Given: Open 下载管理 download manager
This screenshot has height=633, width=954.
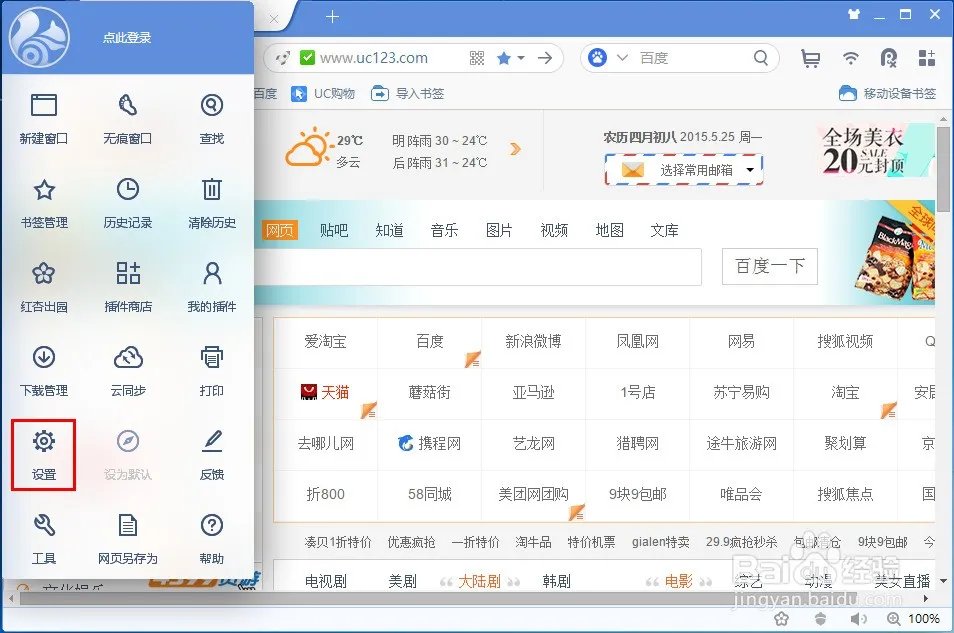Looking at the screenshot, I should click(44, 372).
